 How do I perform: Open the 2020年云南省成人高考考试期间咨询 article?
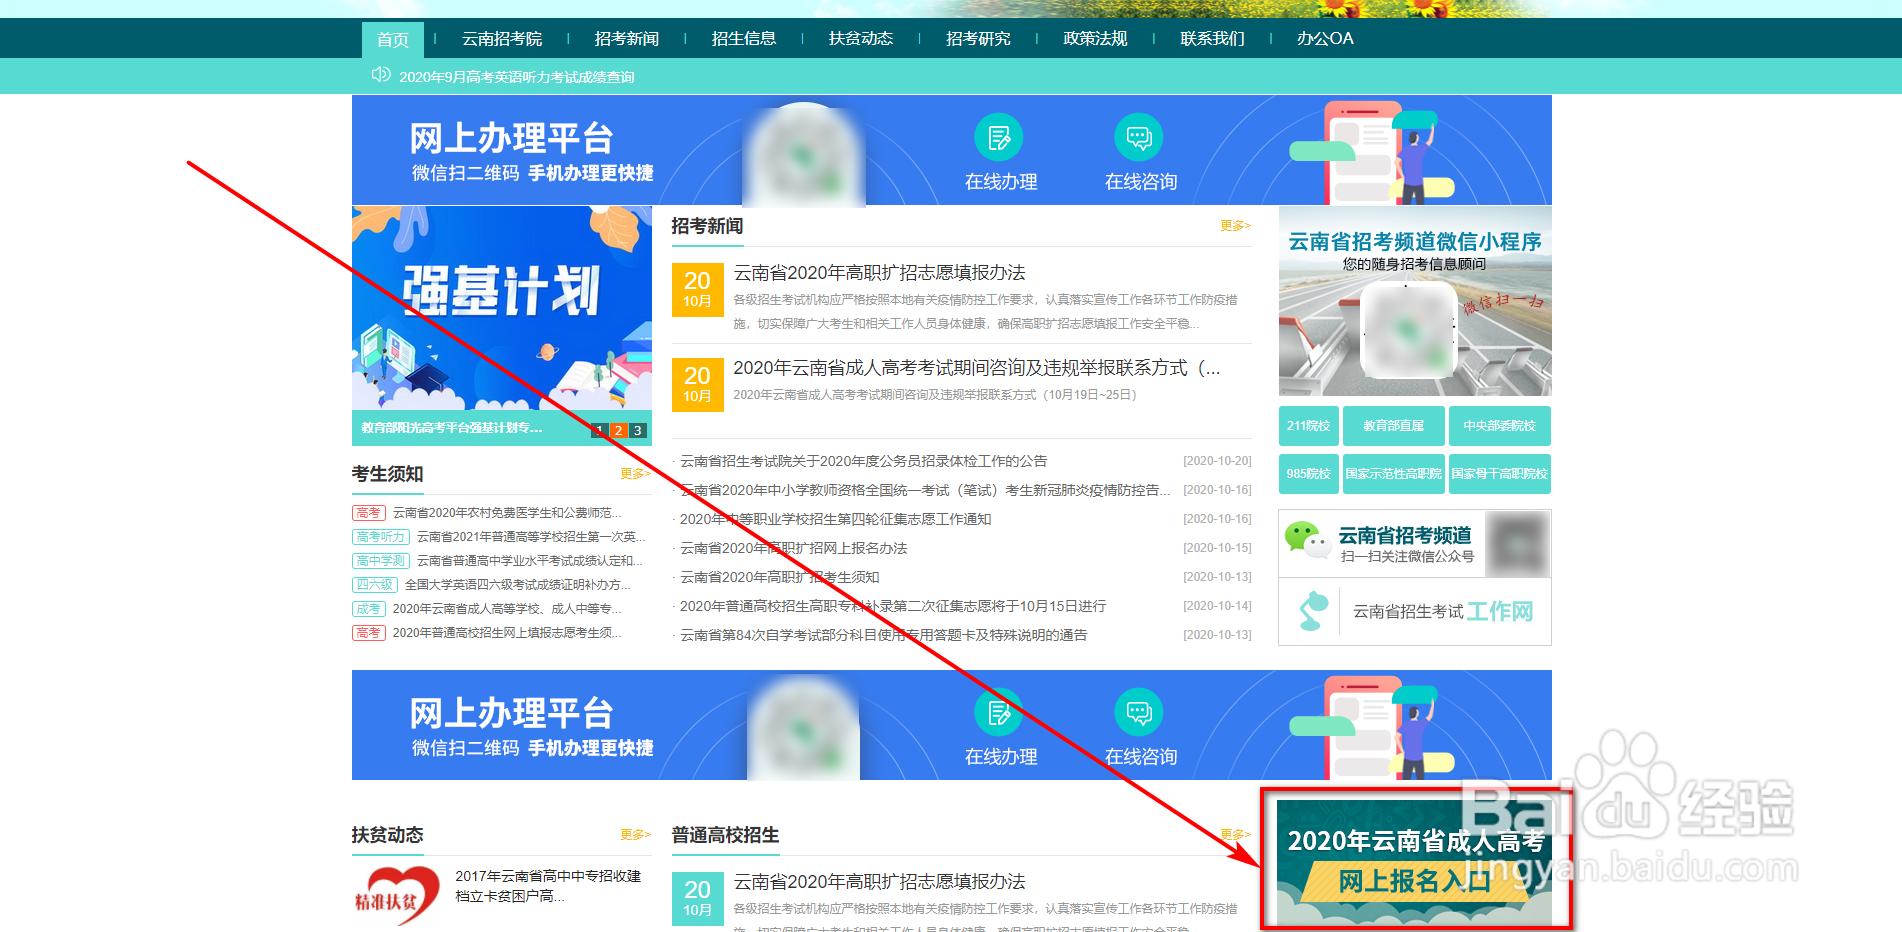977,368
